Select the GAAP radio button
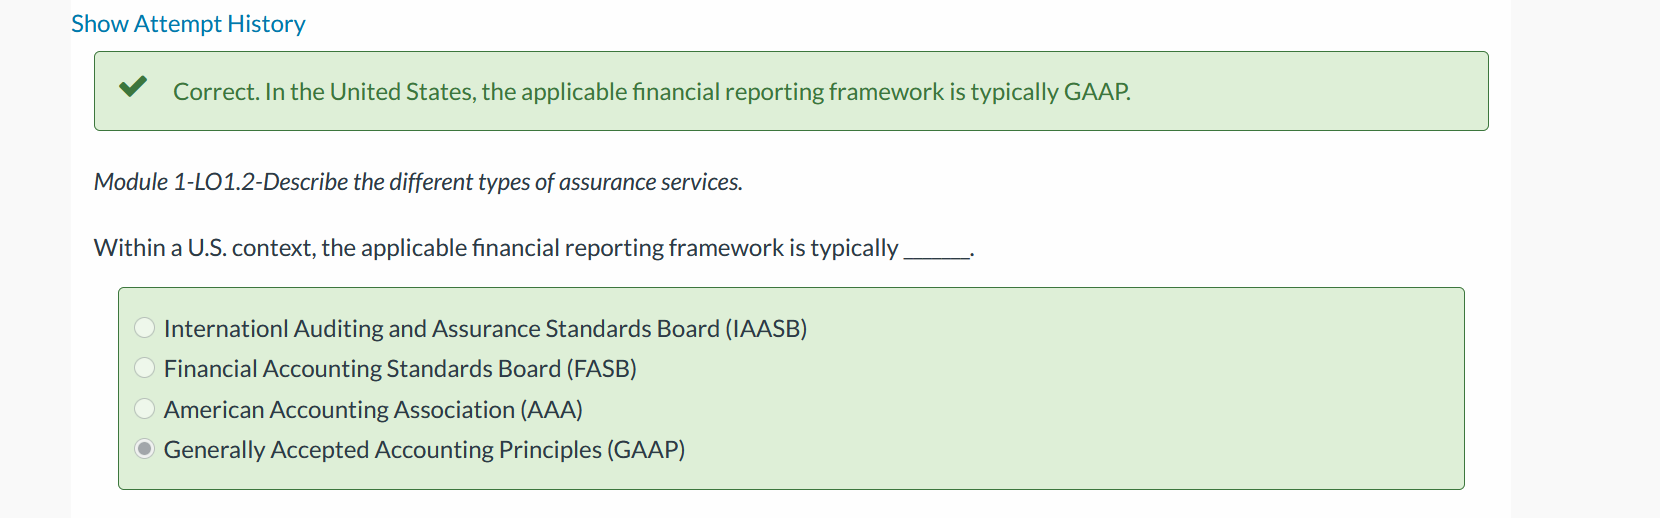Image resolution: width=1660 pixels, height=518 pixels. point(145,449)
